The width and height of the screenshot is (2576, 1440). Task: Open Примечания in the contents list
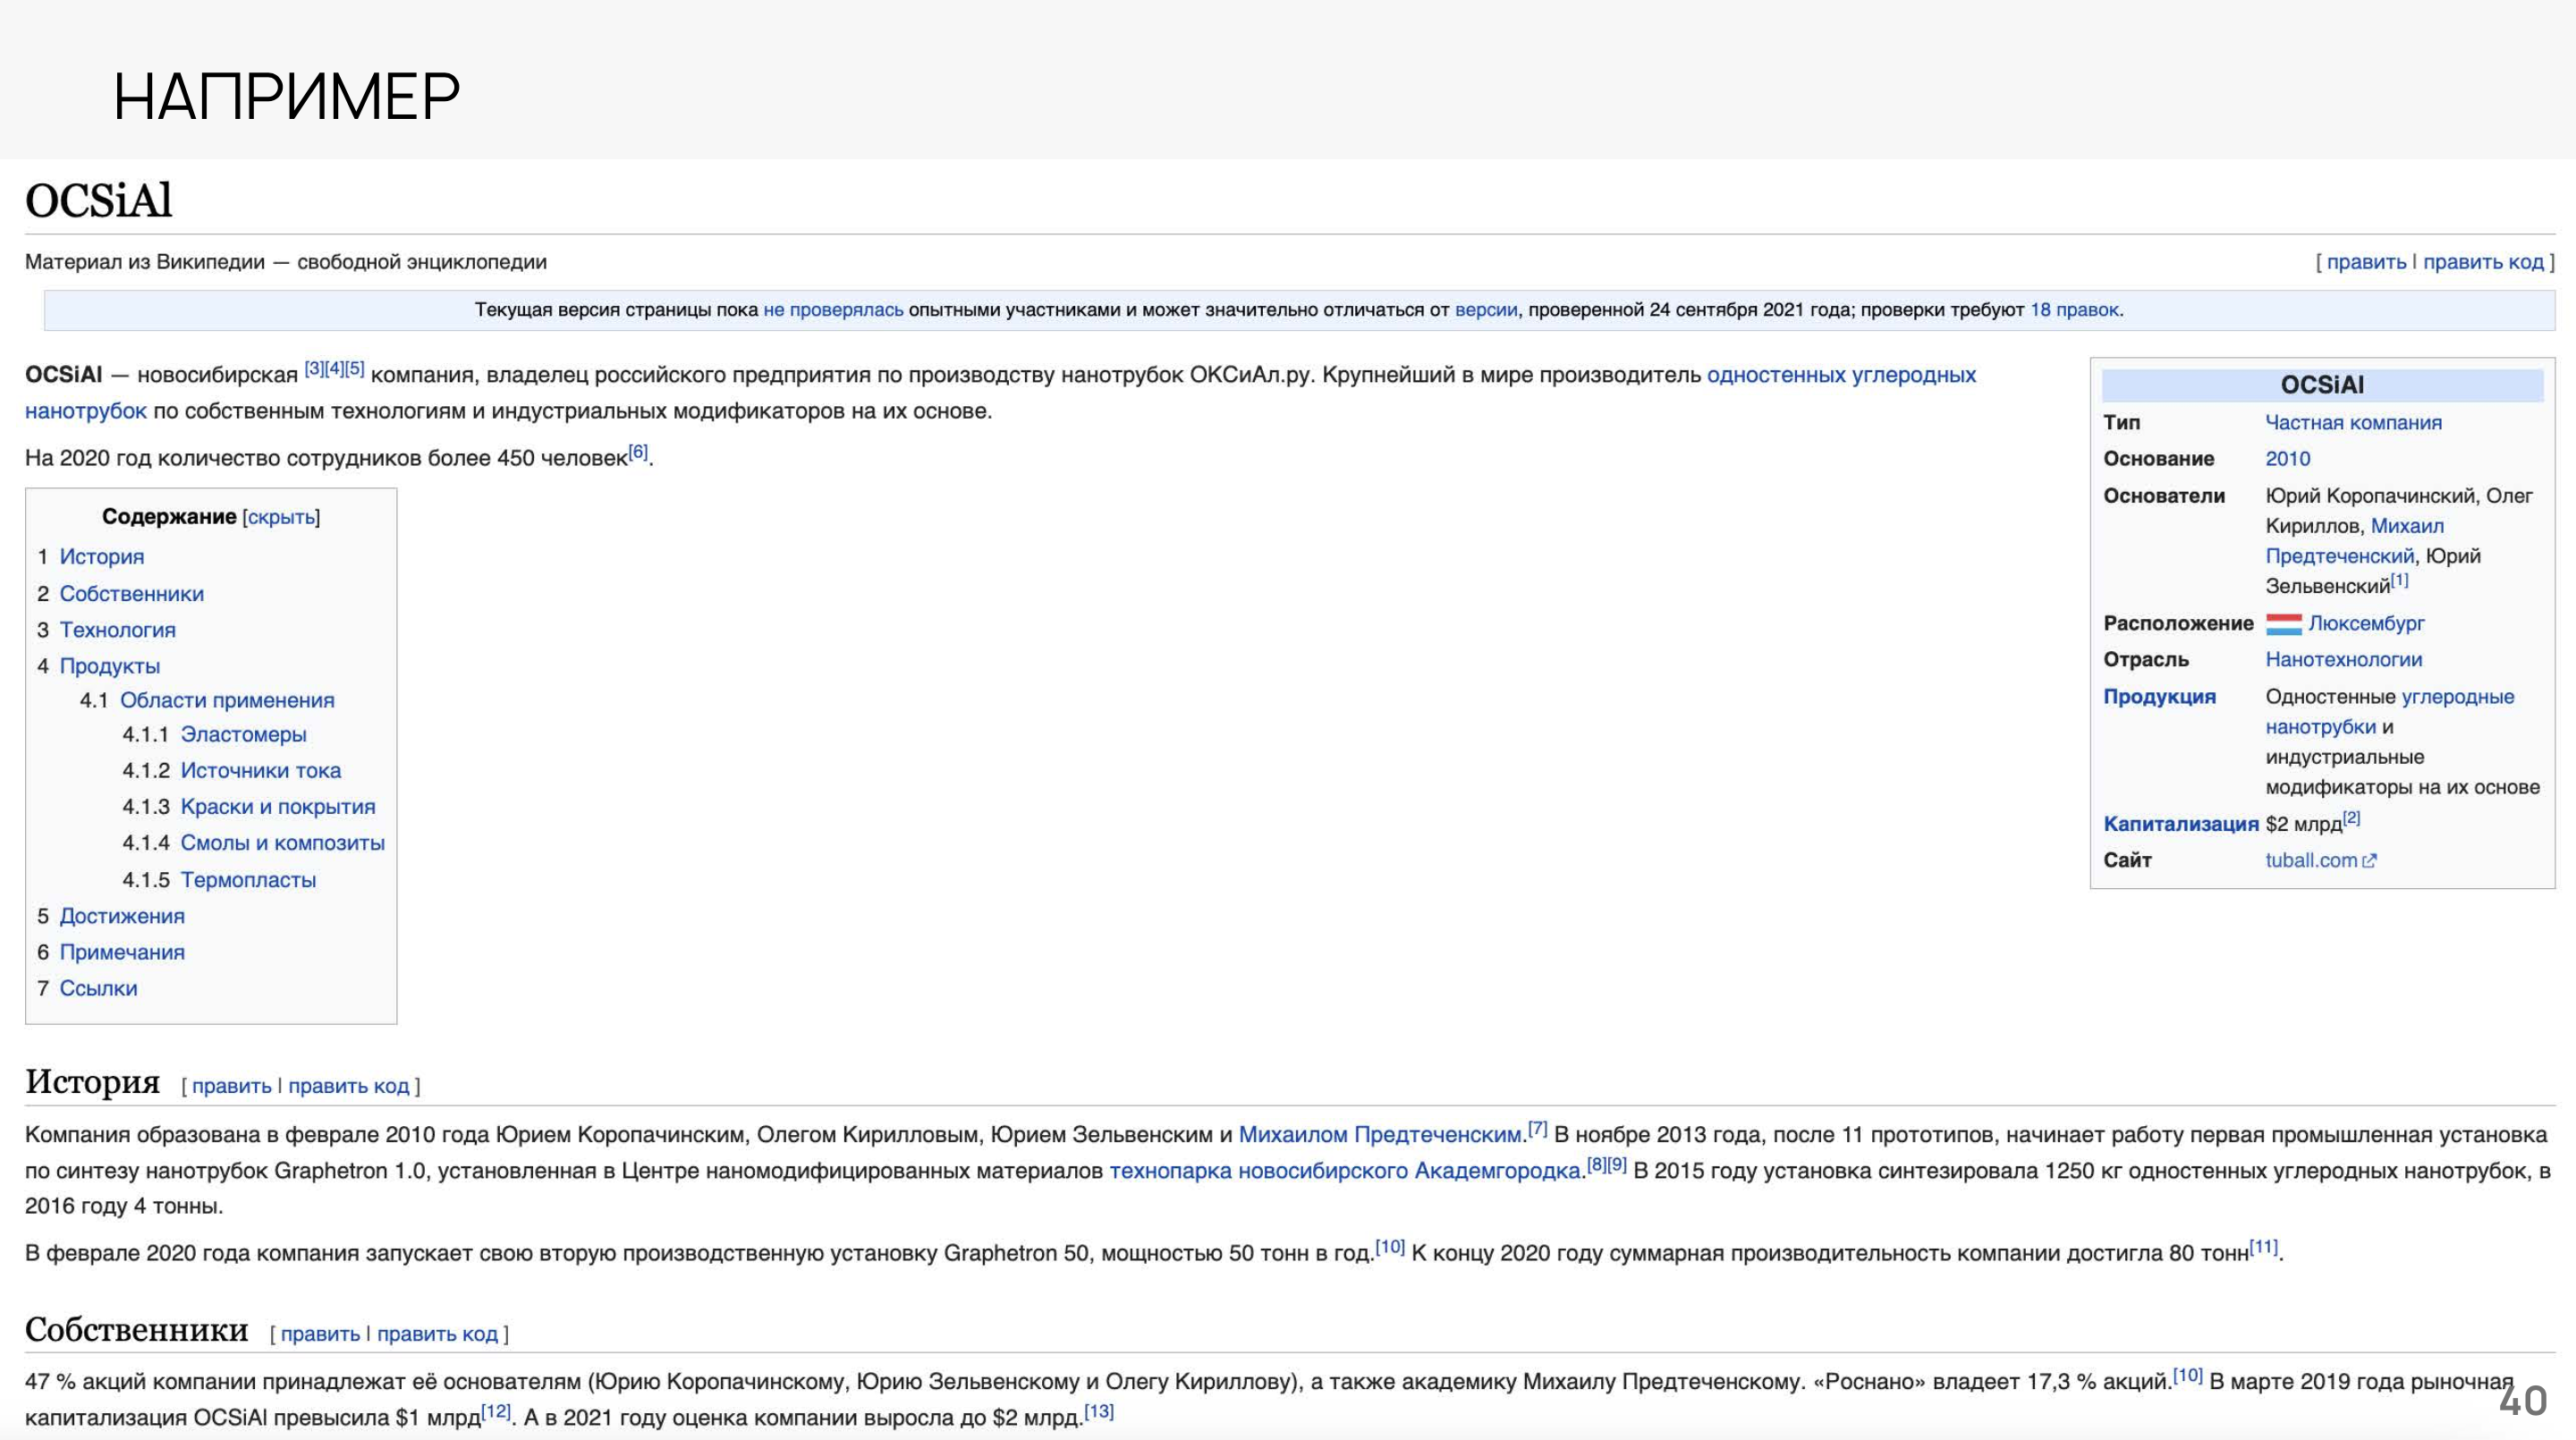pyautogui.click(x=122, y=952)
